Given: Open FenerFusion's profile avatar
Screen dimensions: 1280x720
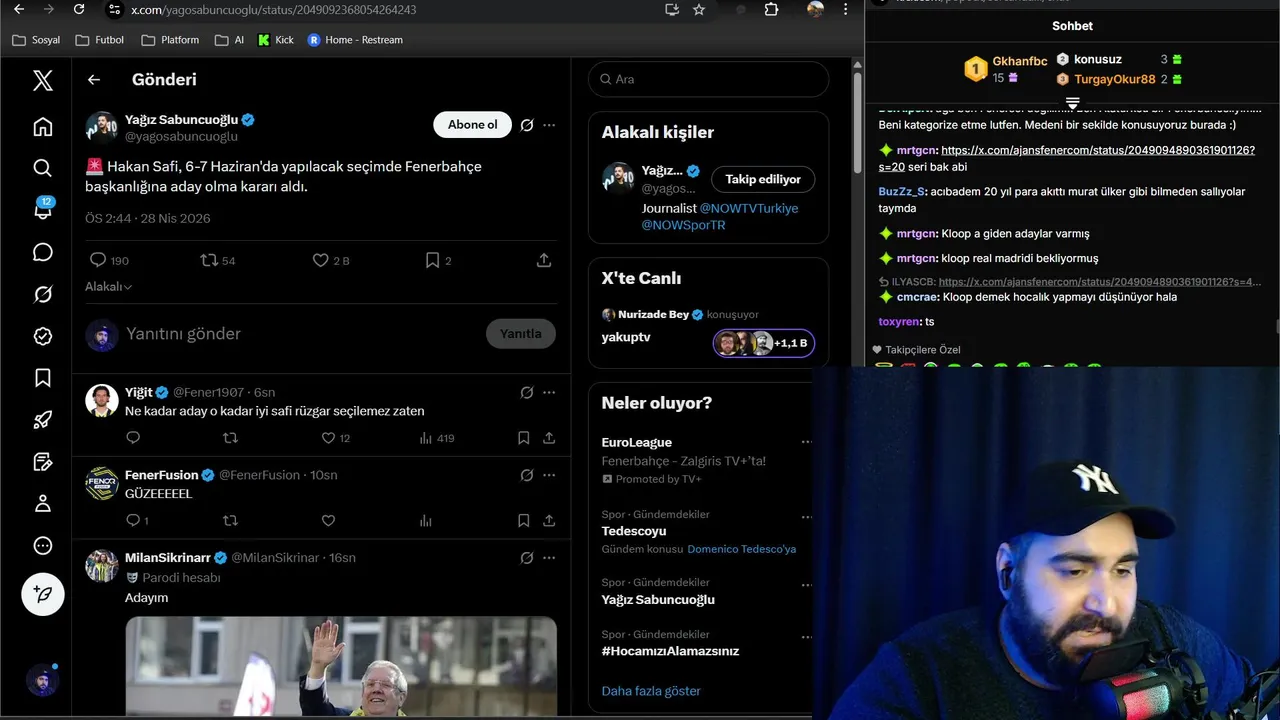Looking at the screenshot, I should pos(102,483).
